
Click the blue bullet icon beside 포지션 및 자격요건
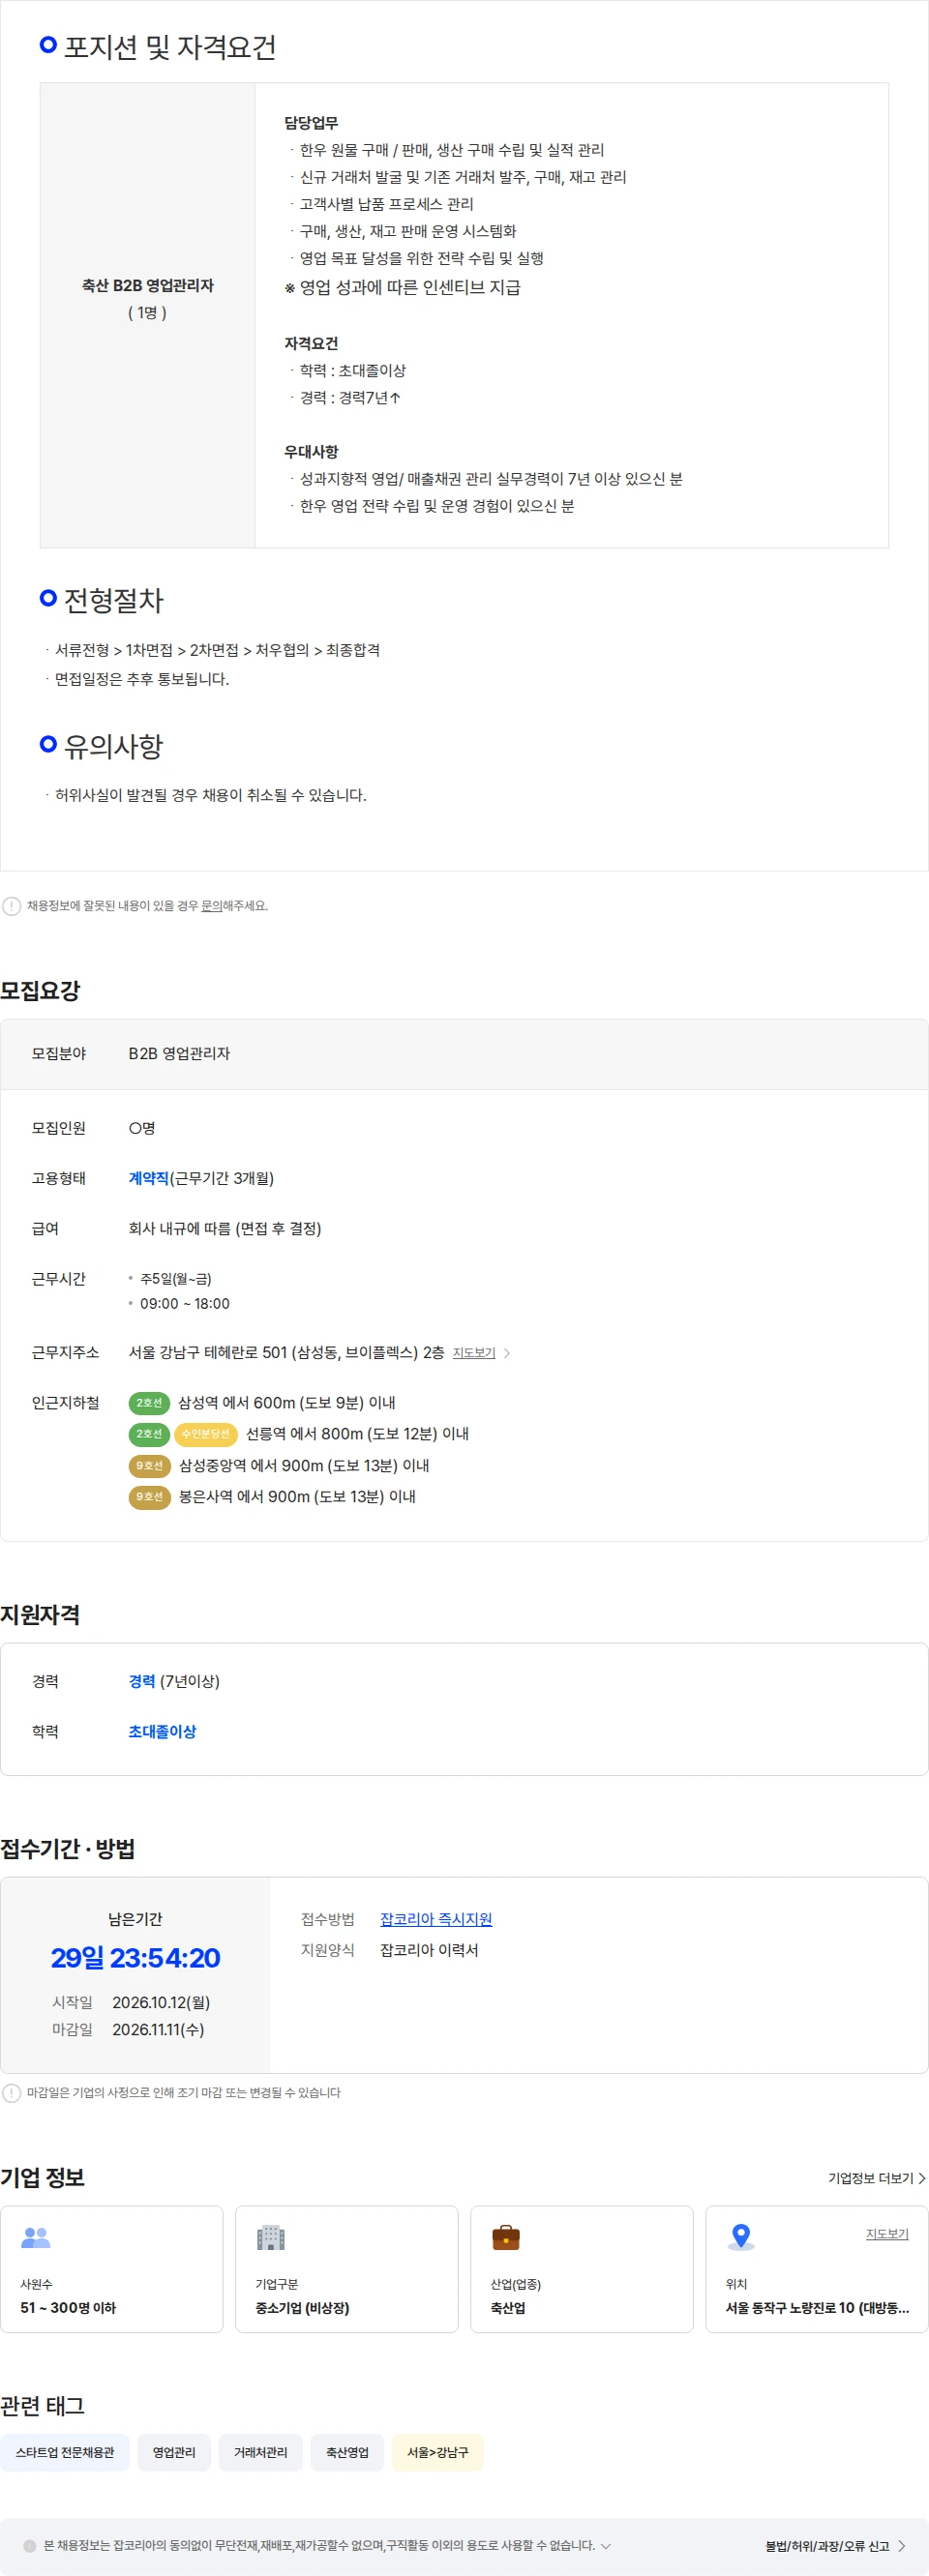(48, 44)
